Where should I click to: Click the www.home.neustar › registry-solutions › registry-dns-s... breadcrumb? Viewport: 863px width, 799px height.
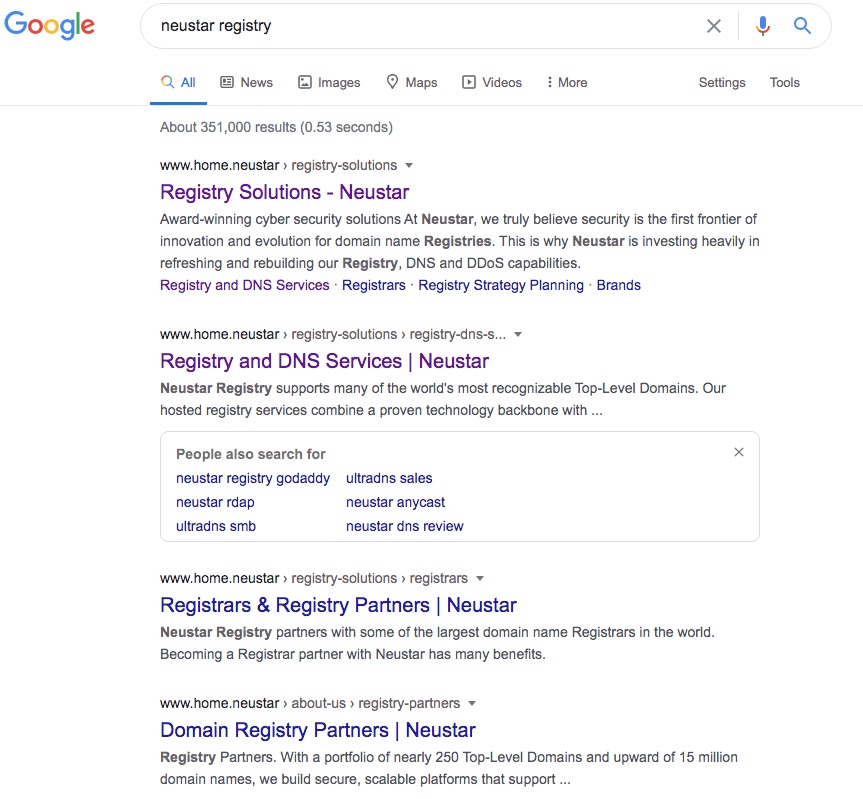(333, 335)
